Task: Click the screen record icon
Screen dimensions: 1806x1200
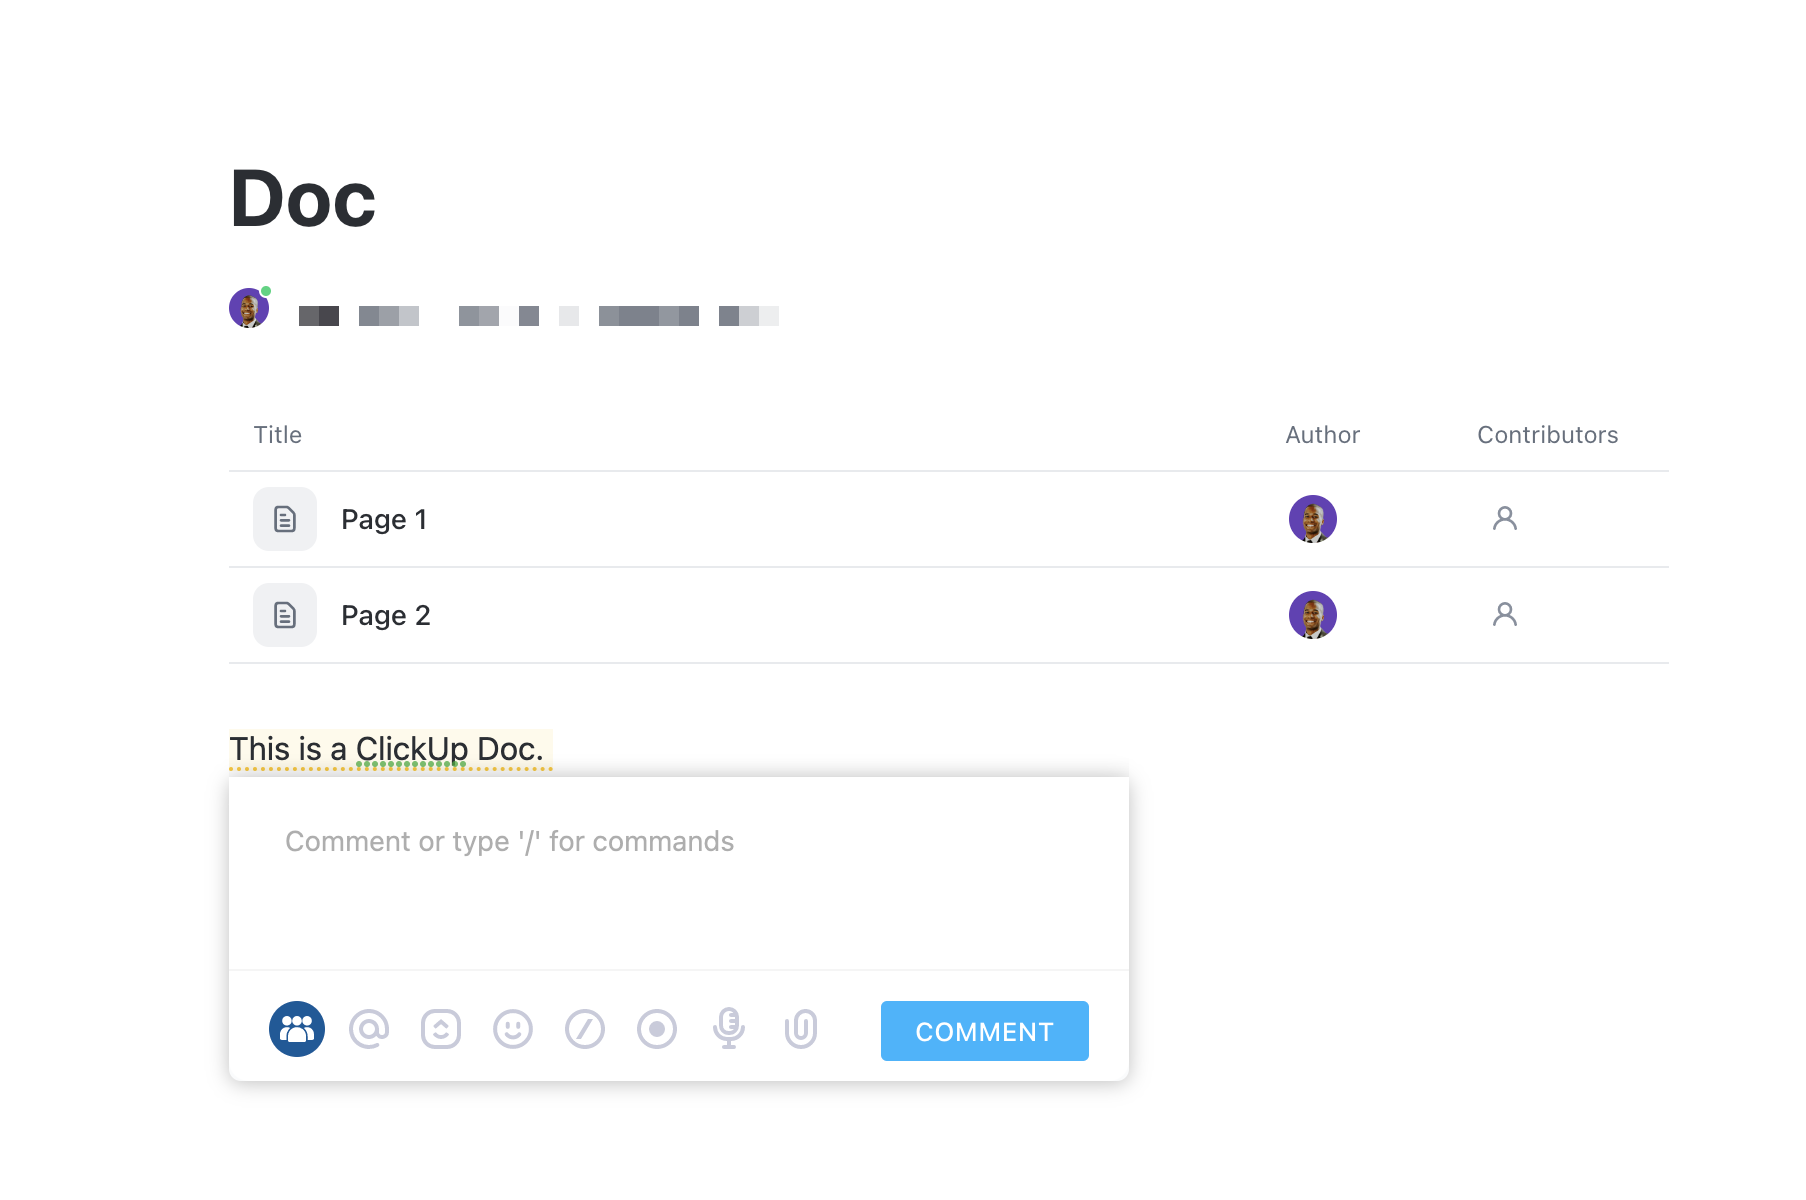Action: point(657,1029)
